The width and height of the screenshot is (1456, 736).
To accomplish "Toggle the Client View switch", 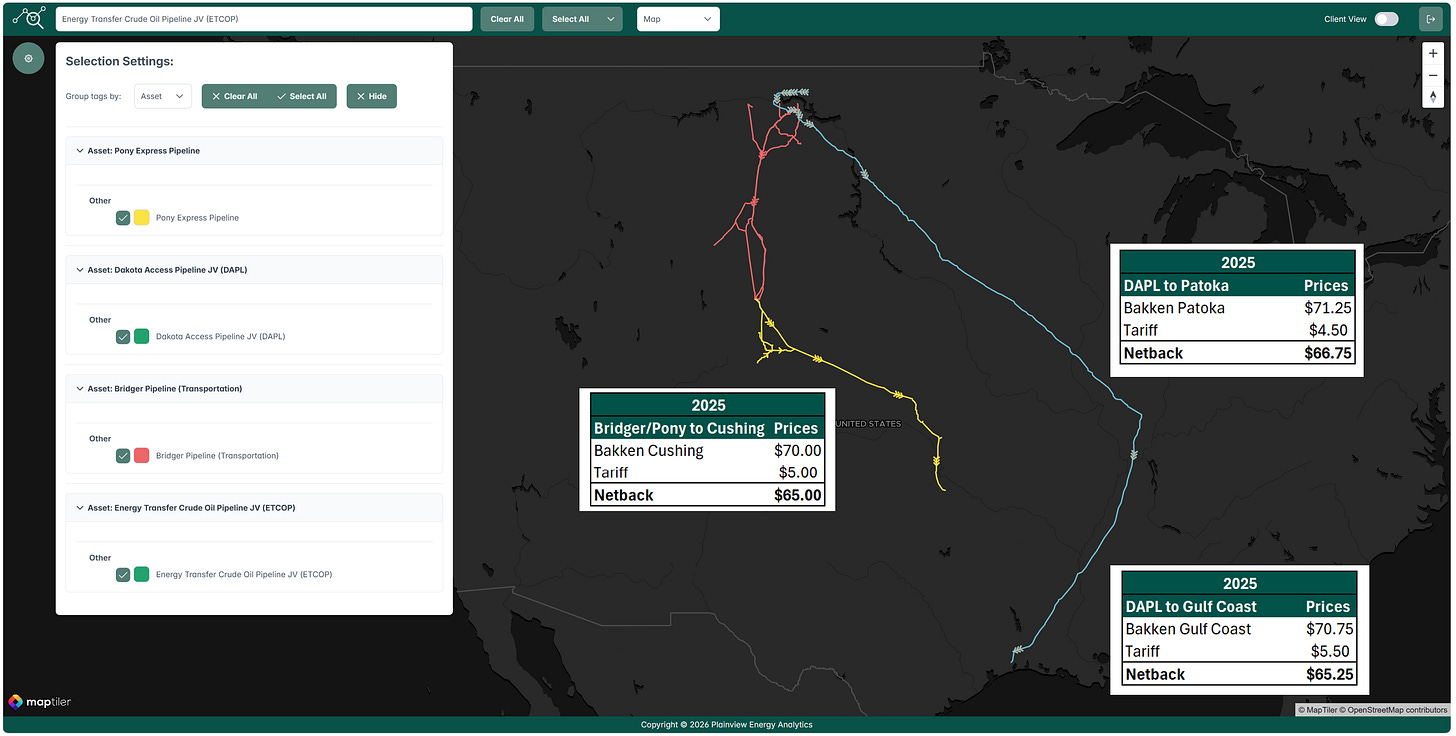I will 1386,19.
